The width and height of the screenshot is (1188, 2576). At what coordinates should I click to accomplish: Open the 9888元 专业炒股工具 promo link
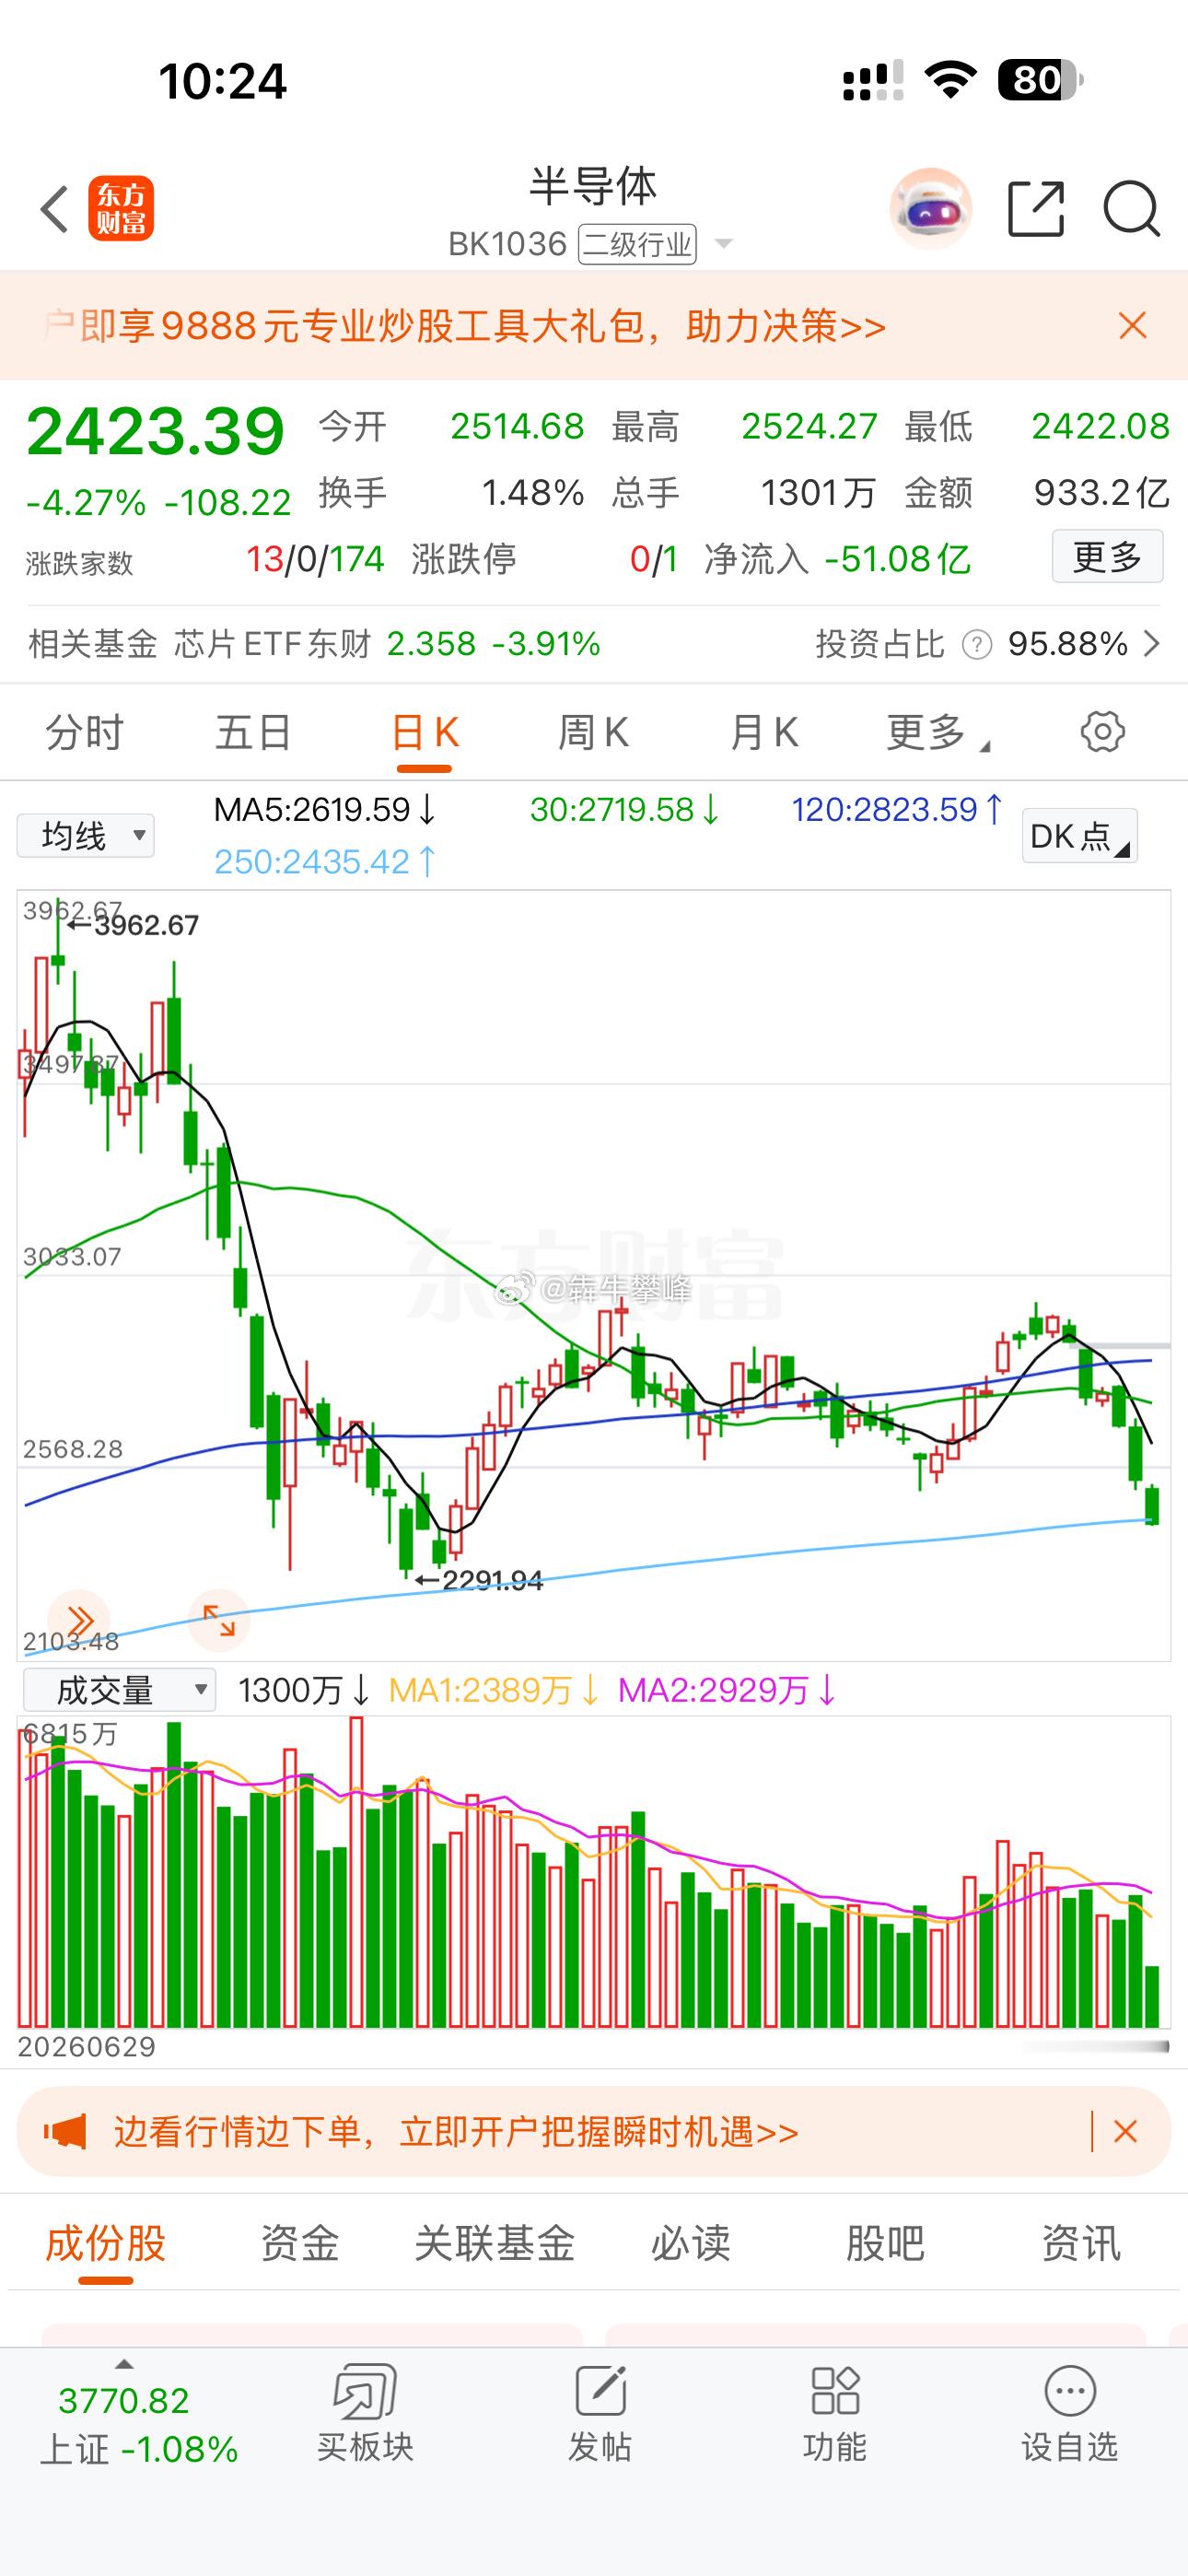point(465,326)
